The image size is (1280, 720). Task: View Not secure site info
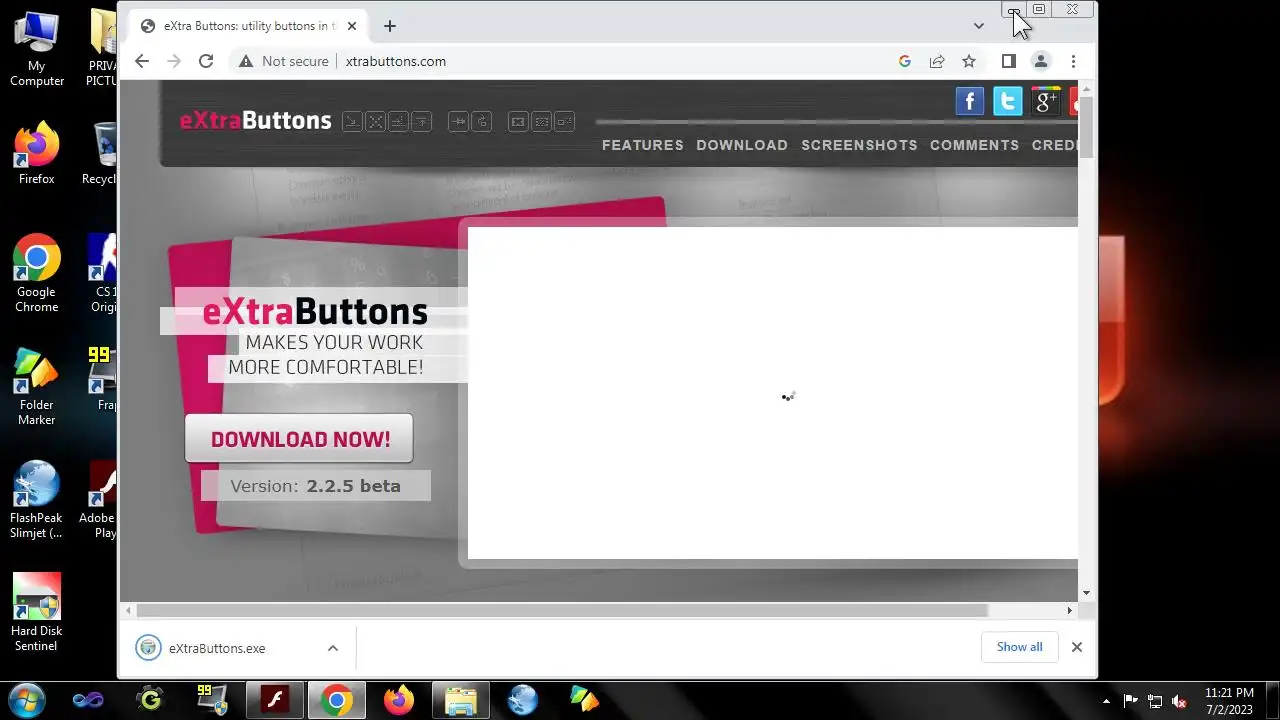click(x=284, y=61)
